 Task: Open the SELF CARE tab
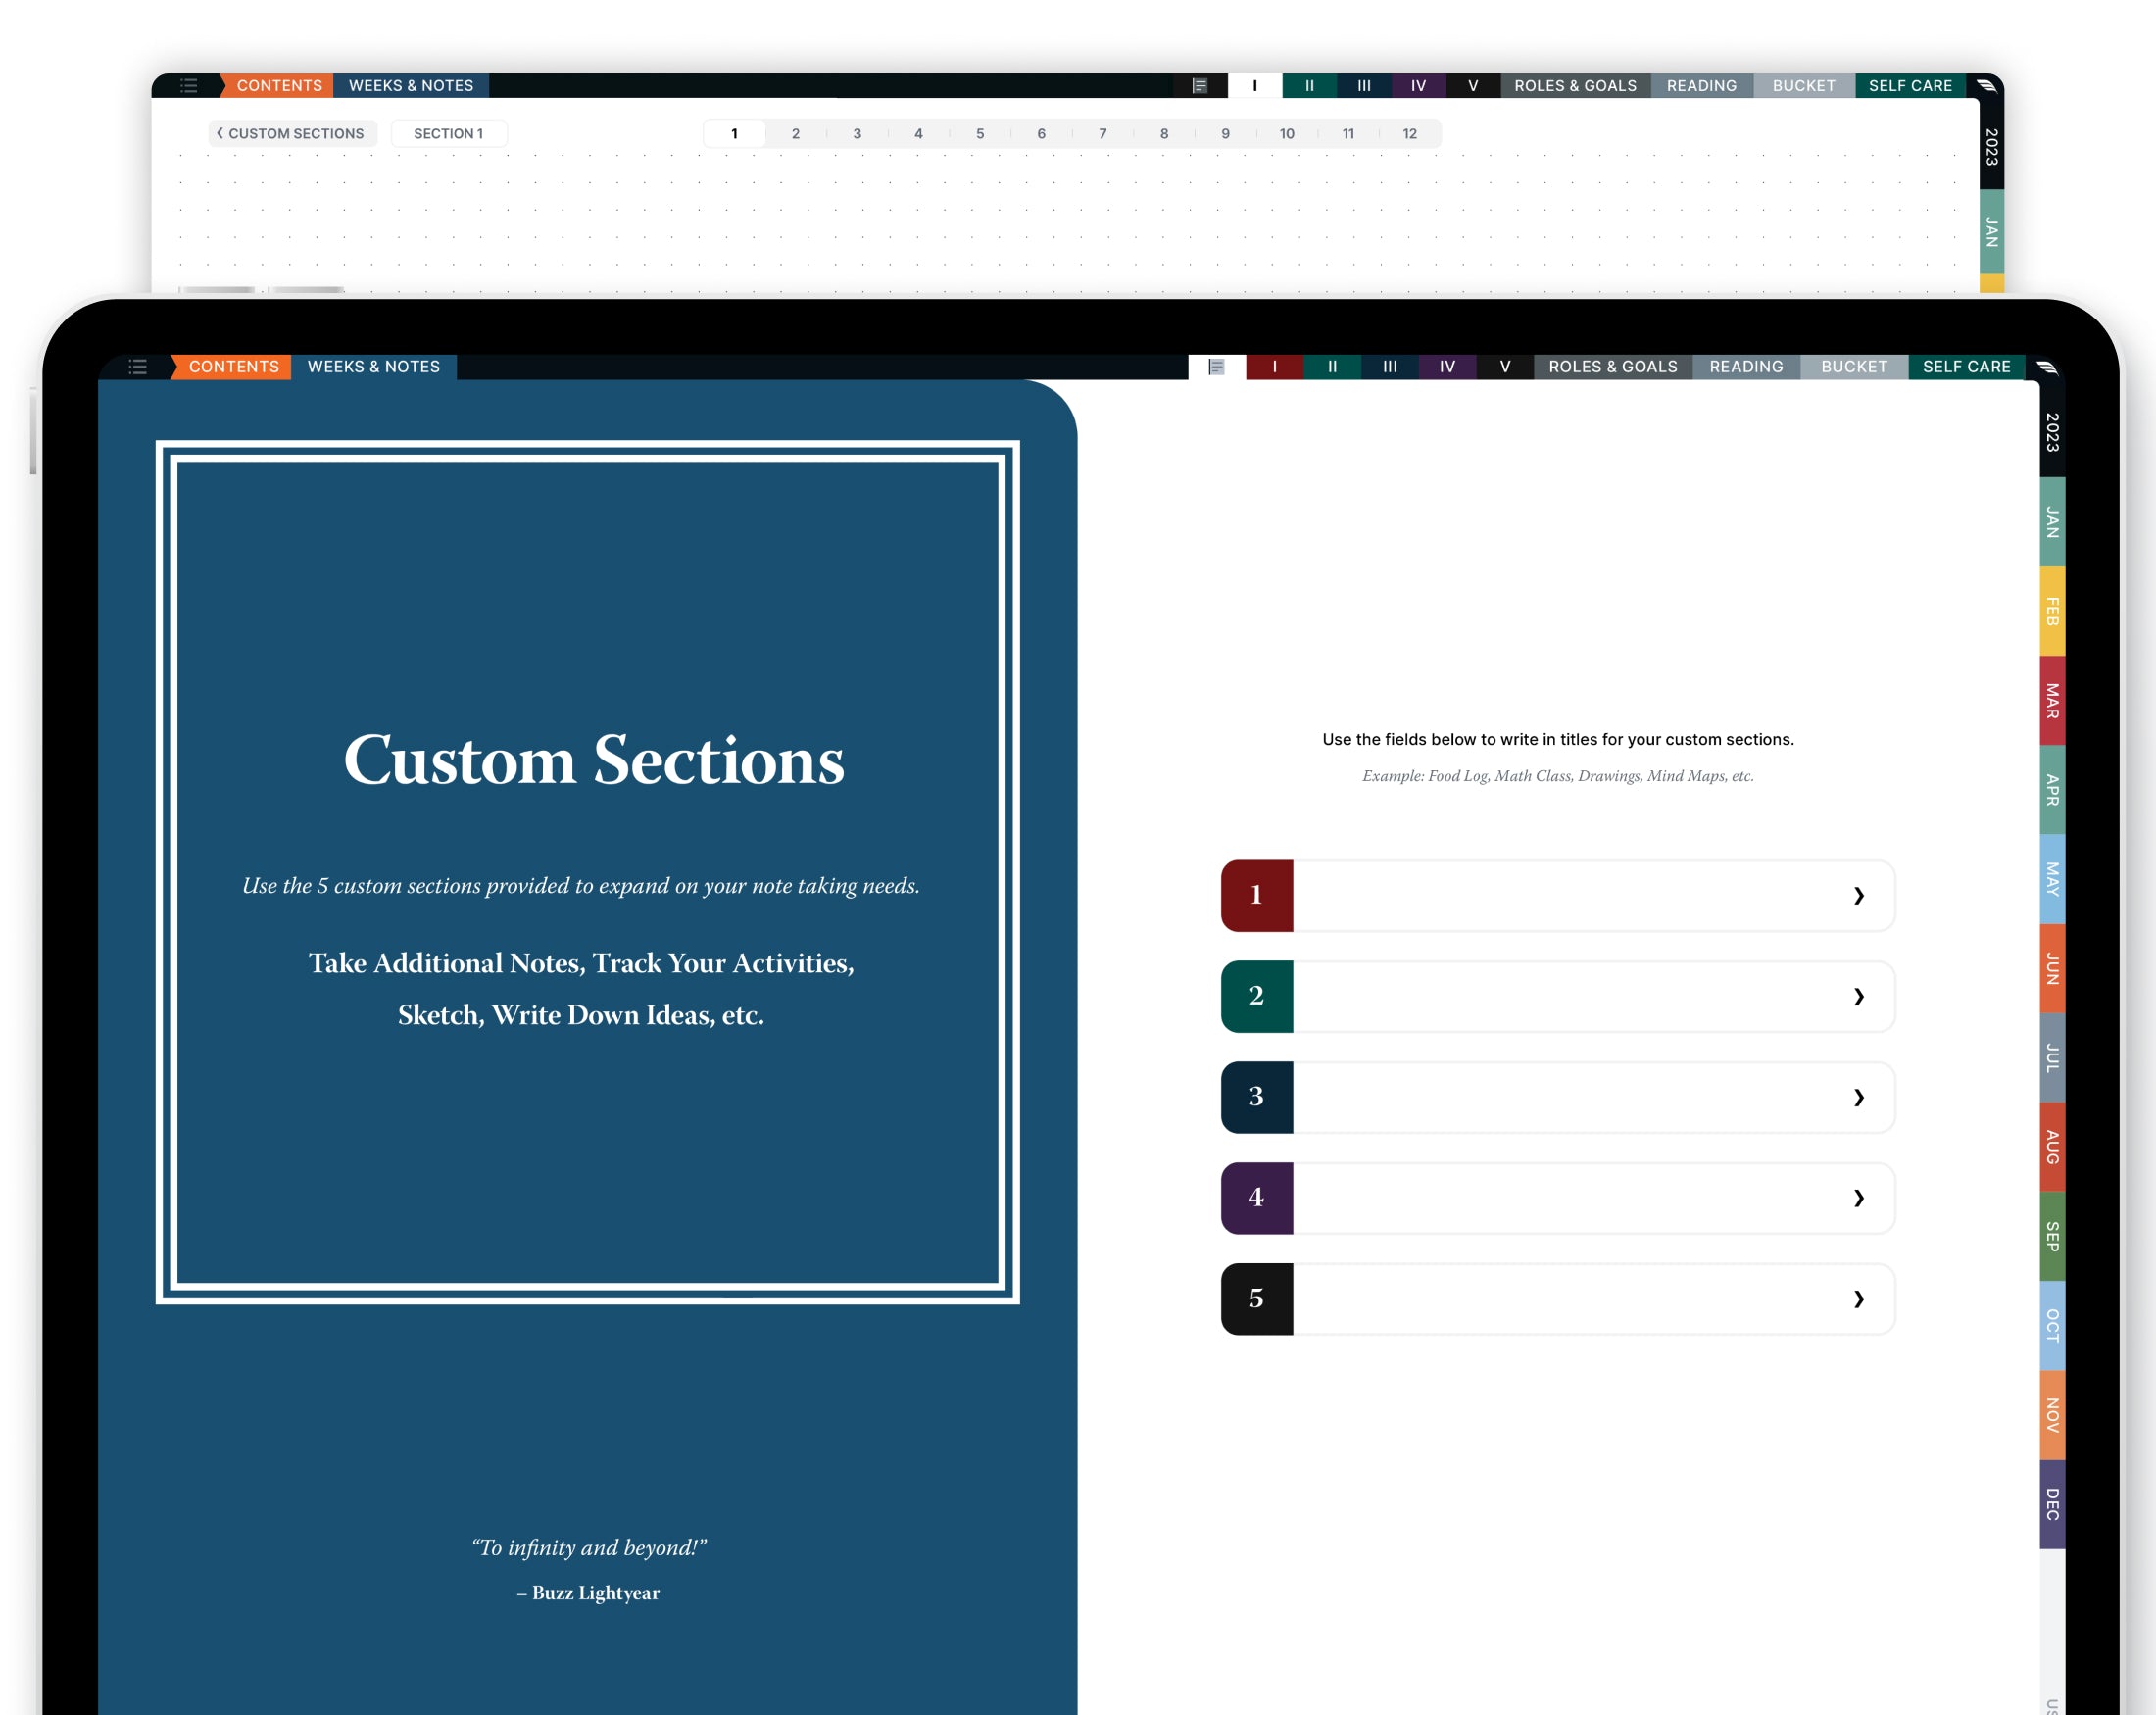point(1965,367)
